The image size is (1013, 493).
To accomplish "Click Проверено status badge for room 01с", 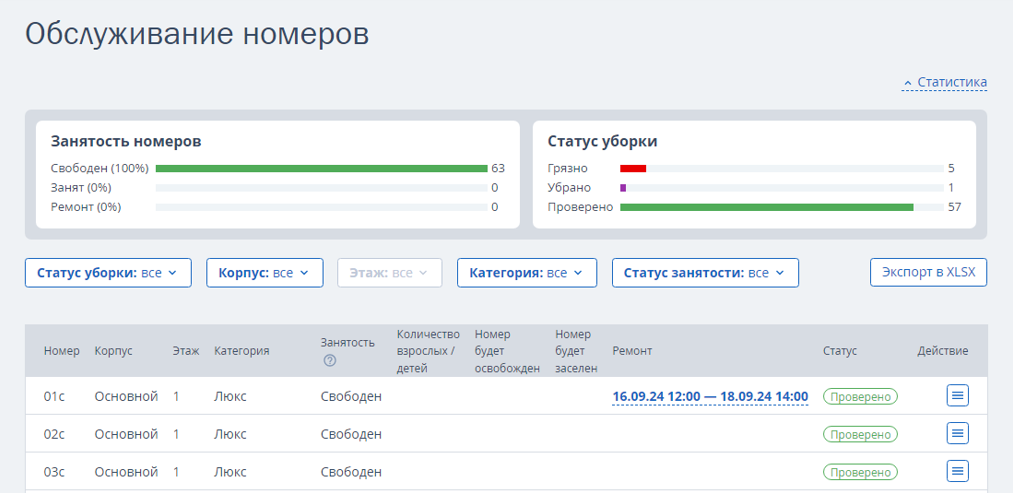I will tap(860, 396).
